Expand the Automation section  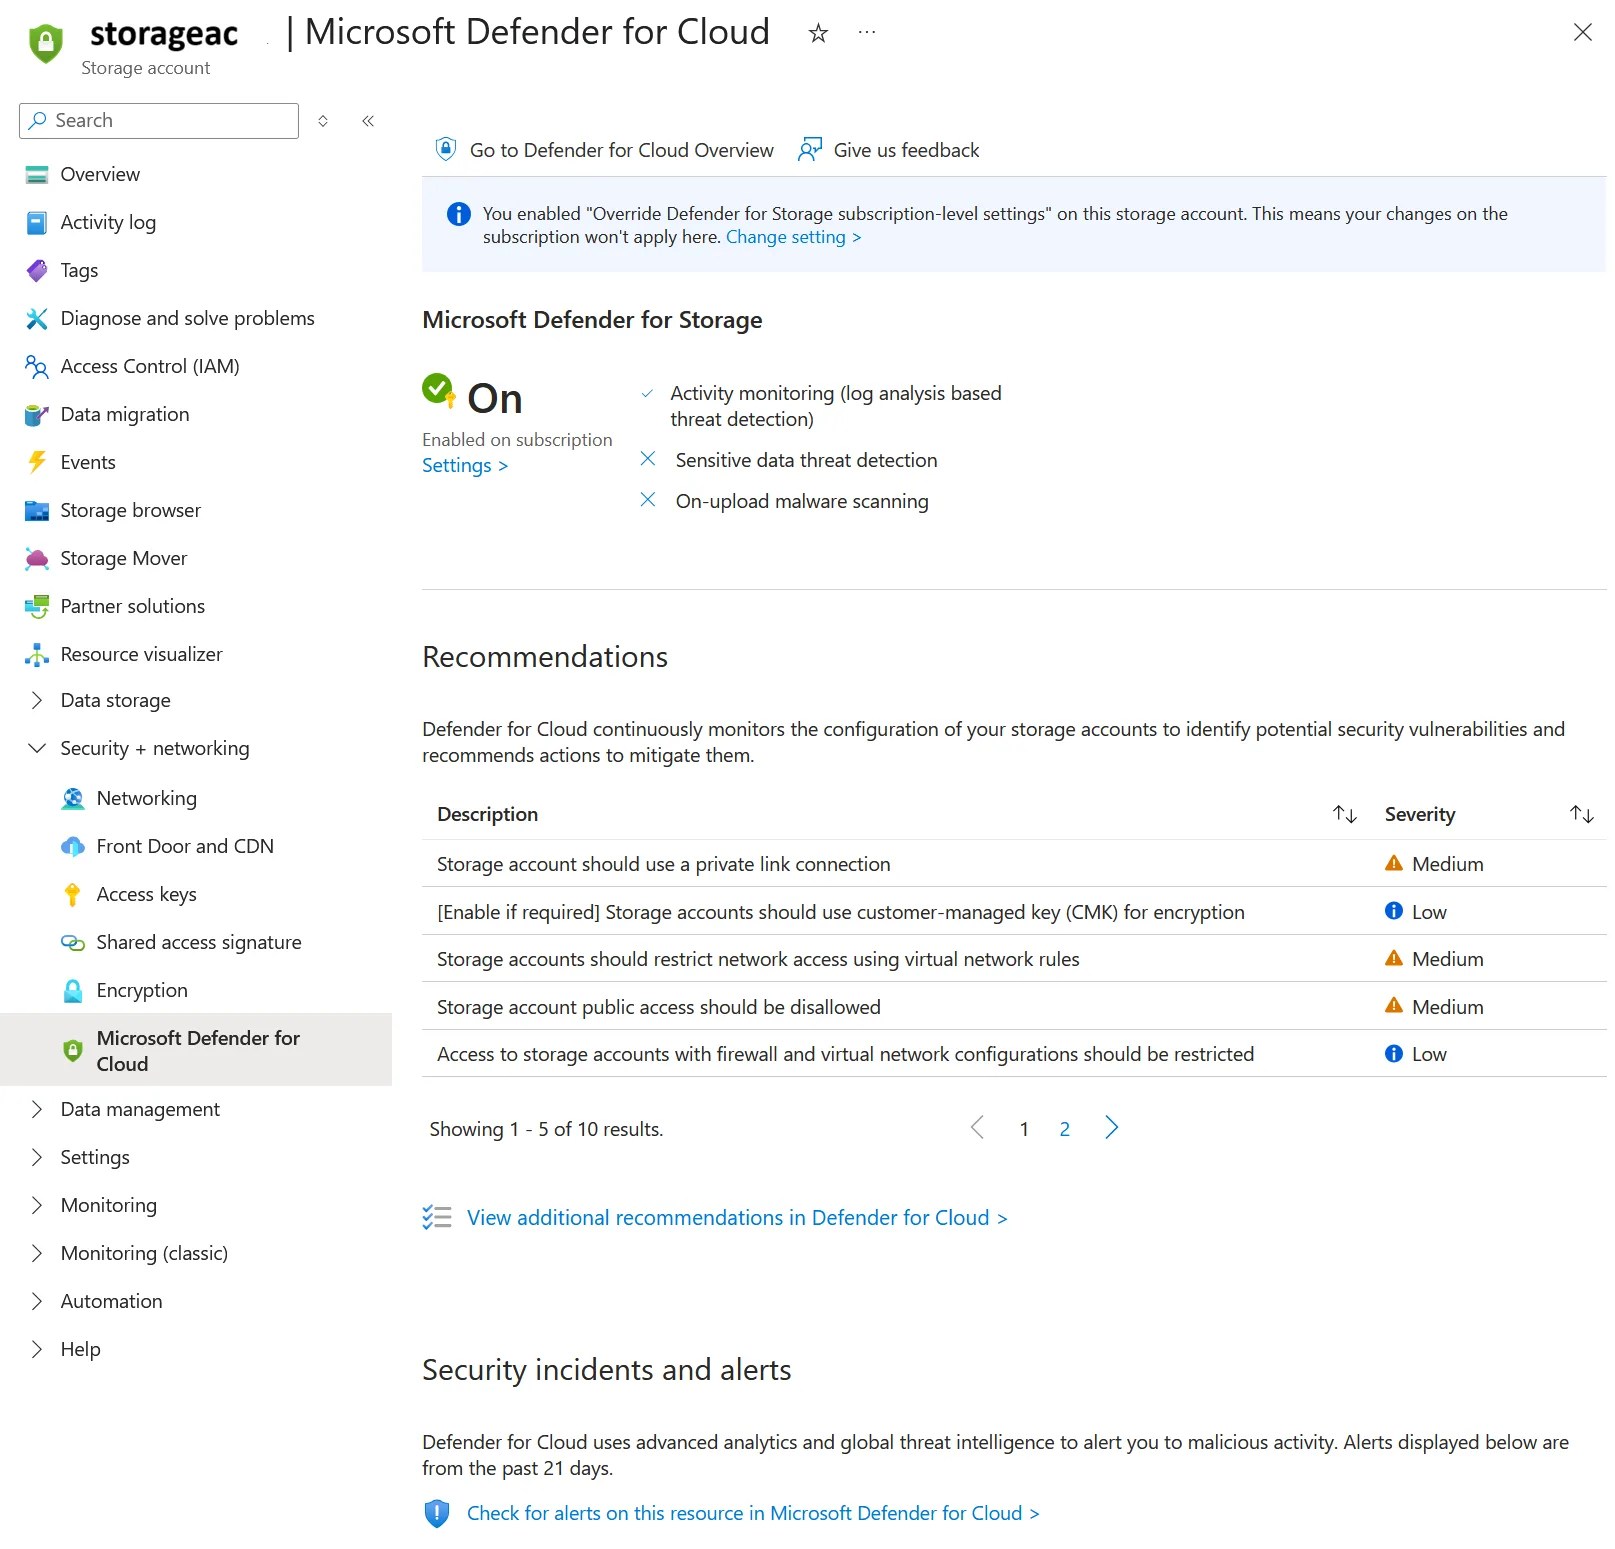[x=37, y=1302]
